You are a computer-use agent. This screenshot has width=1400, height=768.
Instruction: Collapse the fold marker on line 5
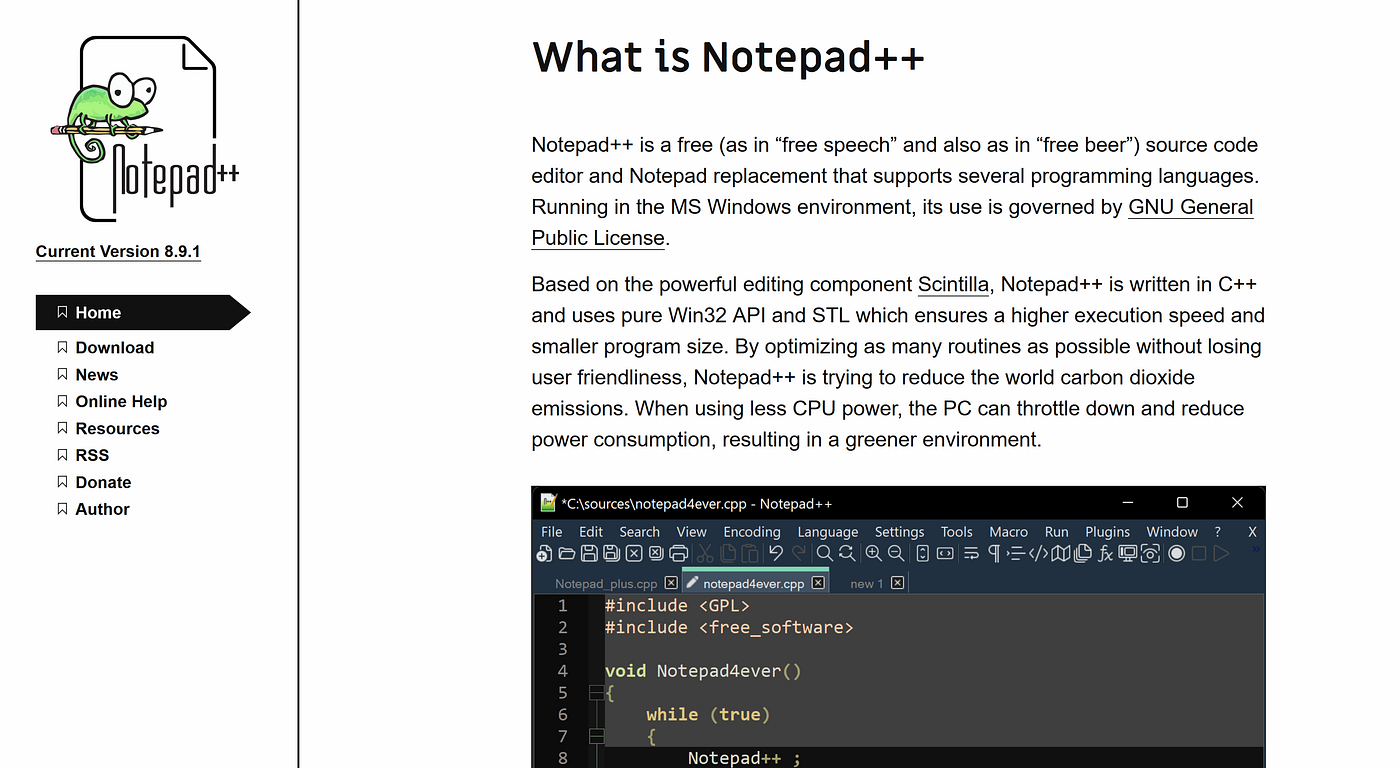pyautogui.click(x=596, y=692)
